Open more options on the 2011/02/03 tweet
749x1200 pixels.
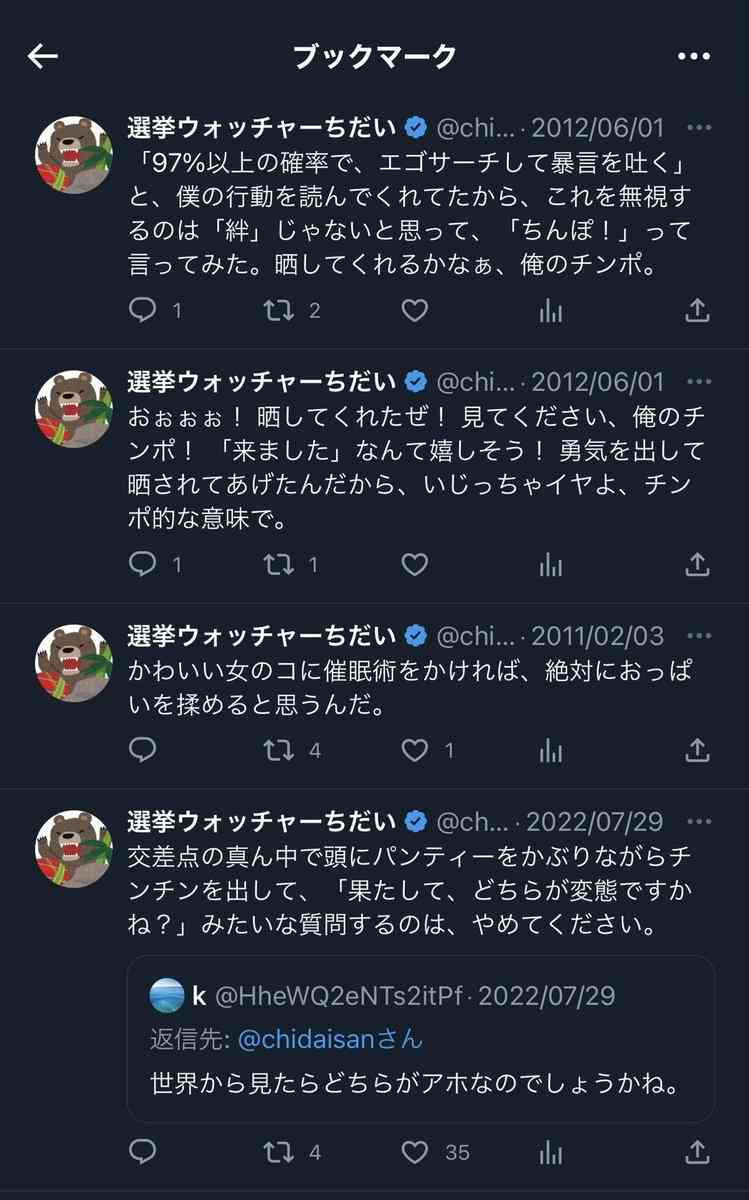[700, 636]
